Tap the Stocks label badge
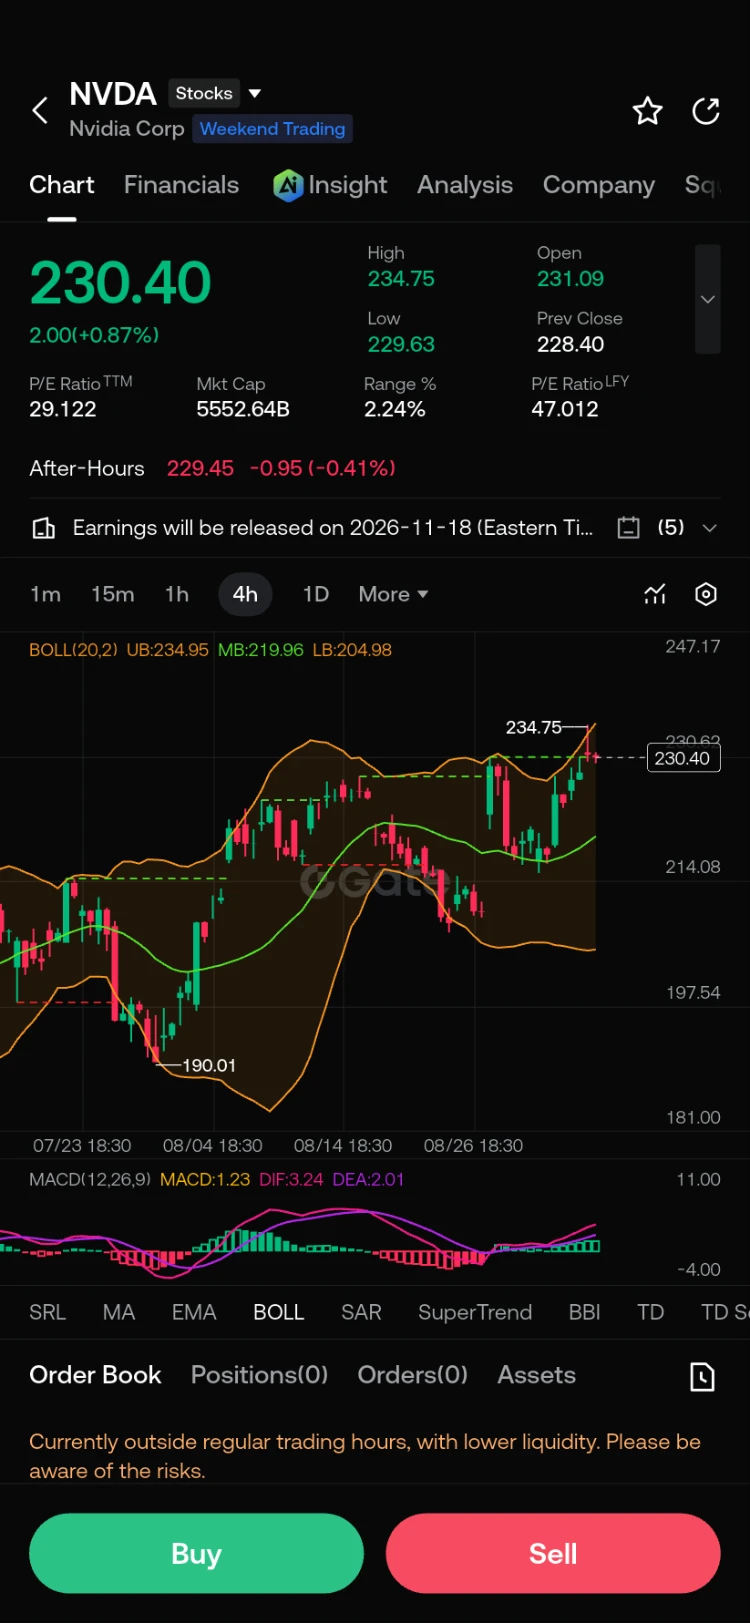The height and width of the screenshot is (1624, 750). 204,93
